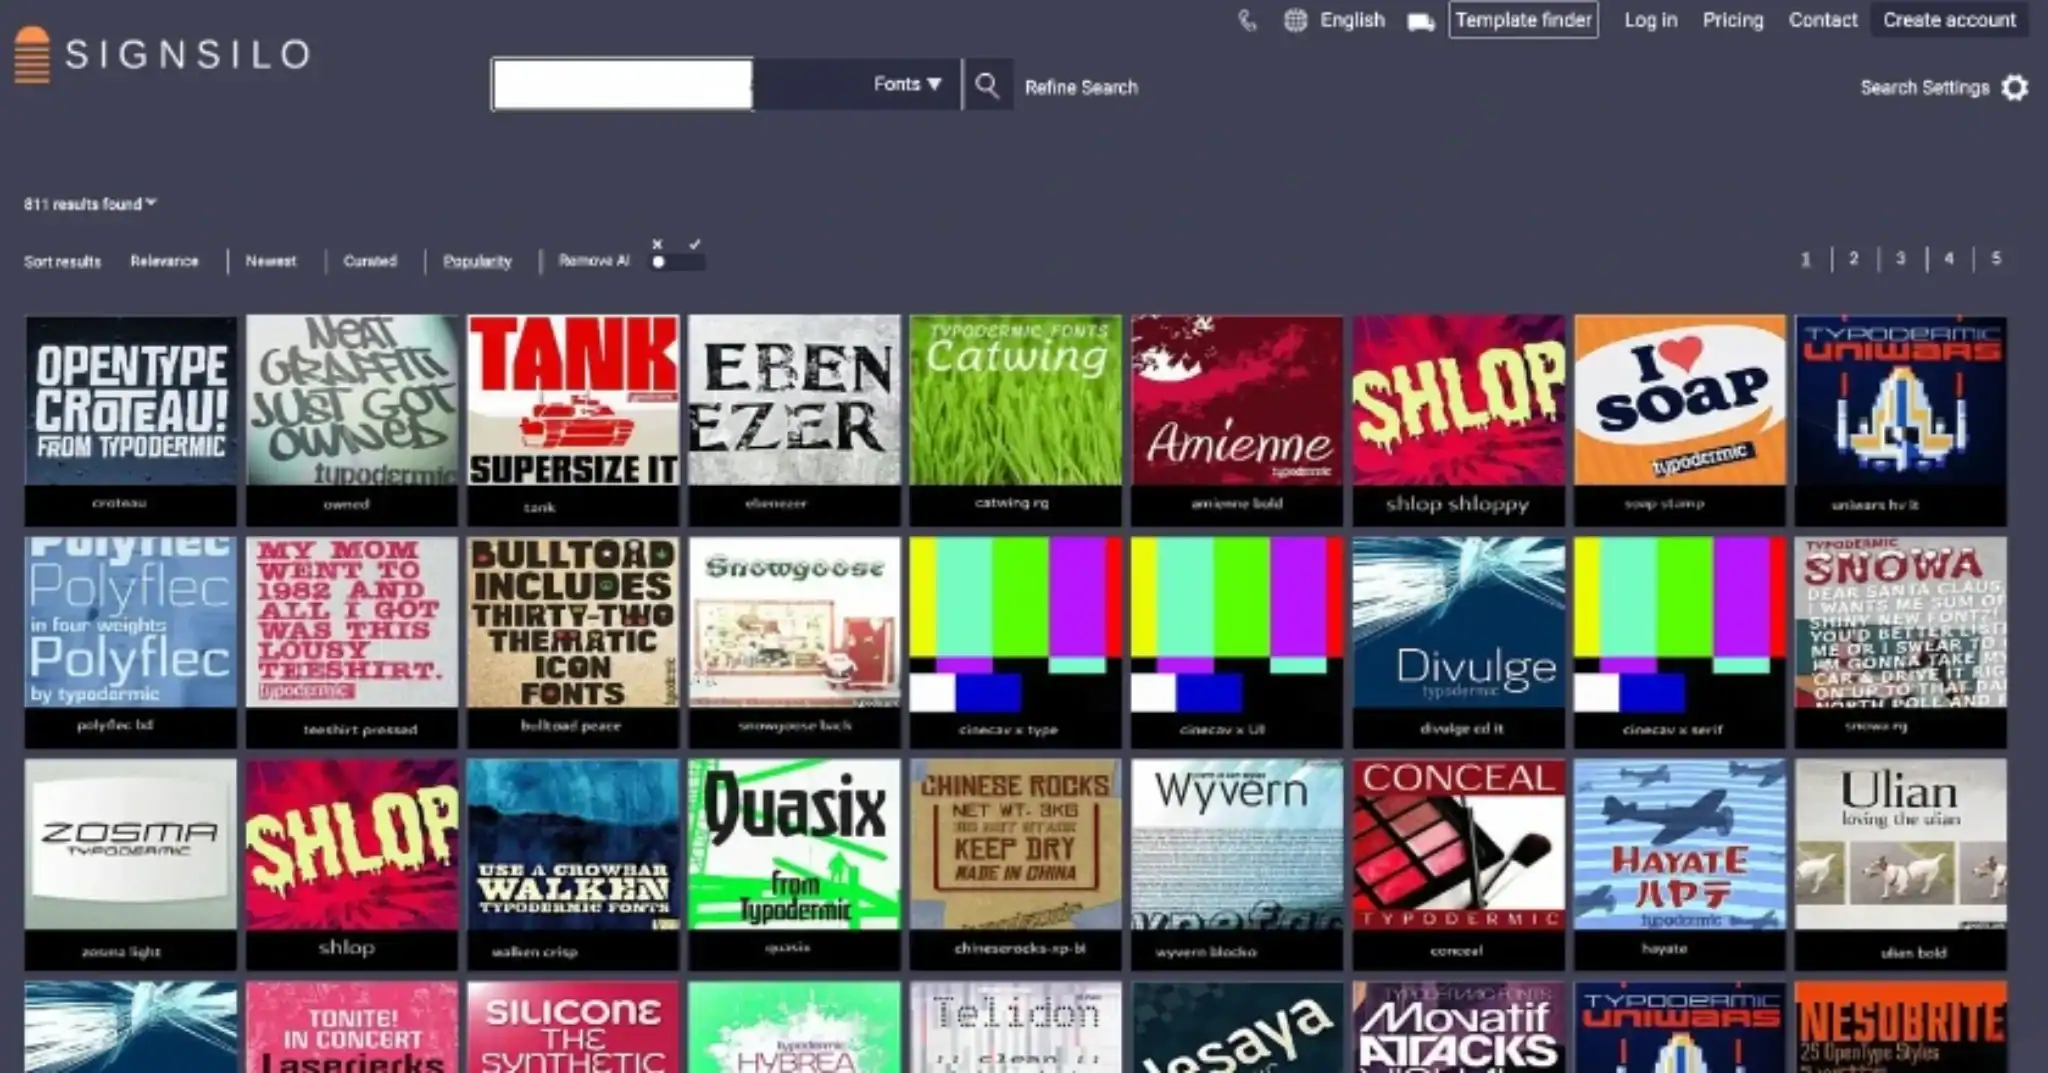Open the Divulge cd it thumbnail

click(1459, 642)
